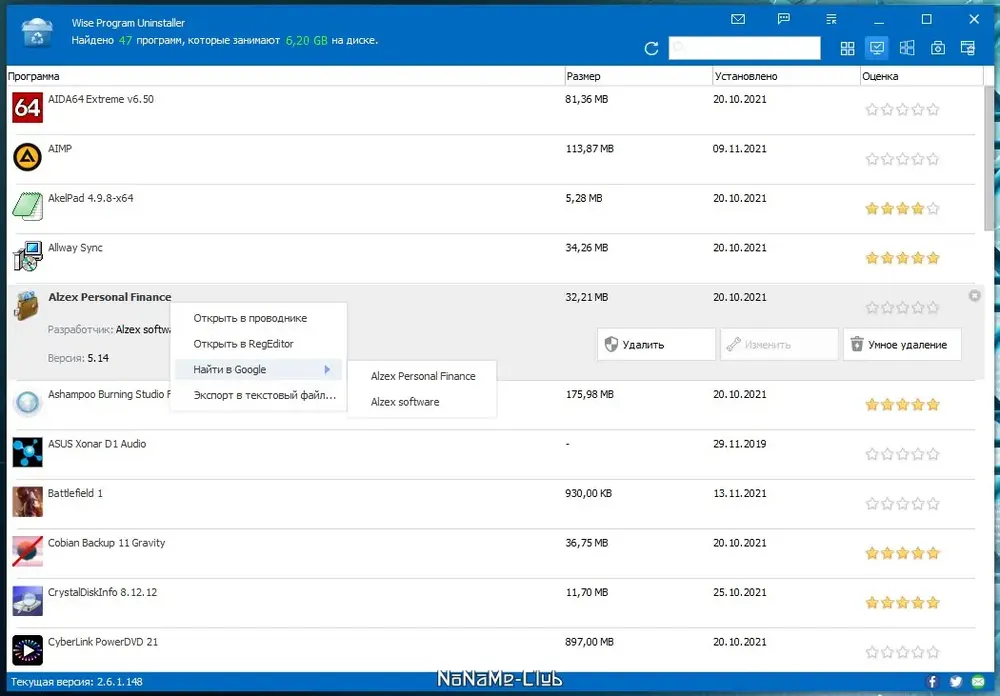Click inside the program search field
The height and width of the screenshot is (696, 1000).
click(x=744, y=48)
